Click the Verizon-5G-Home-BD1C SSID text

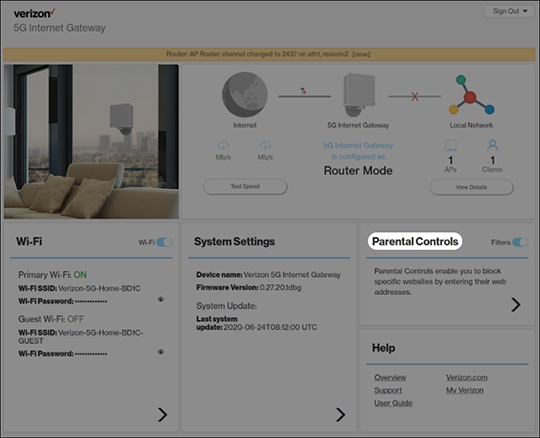pos(99,288)
